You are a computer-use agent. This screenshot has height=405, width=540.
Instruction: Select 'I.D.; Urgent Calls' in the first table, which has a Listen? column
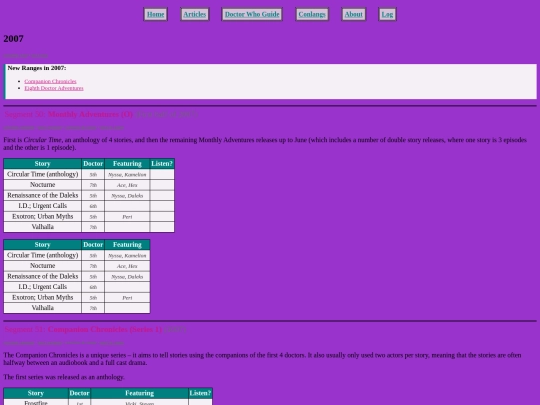(x=43, y=206)
